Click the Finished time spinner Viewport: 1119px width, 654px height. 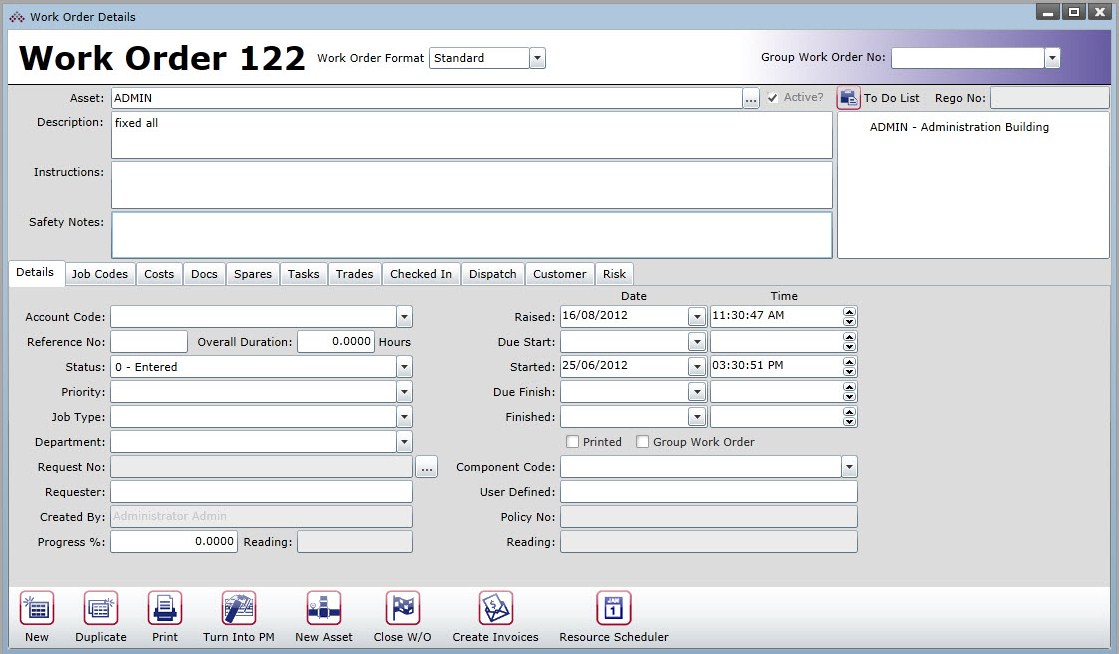pyautogui.click(x=849, y=416)
